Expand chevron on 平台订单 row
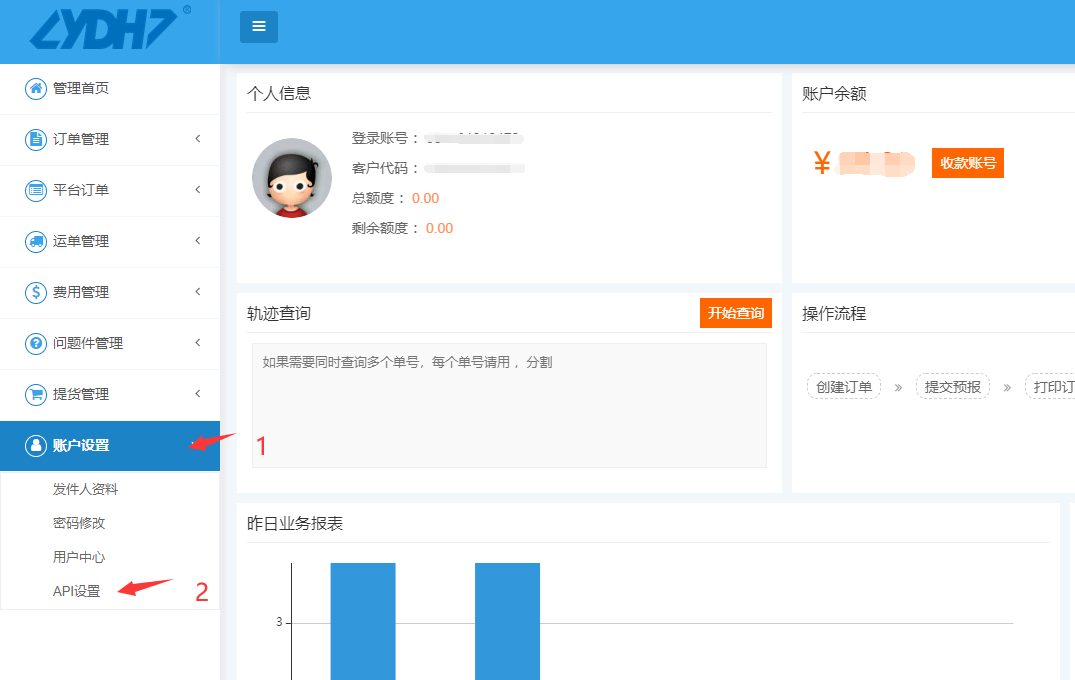This screenshot has width=1075, height=680. [x=197, y=189]
